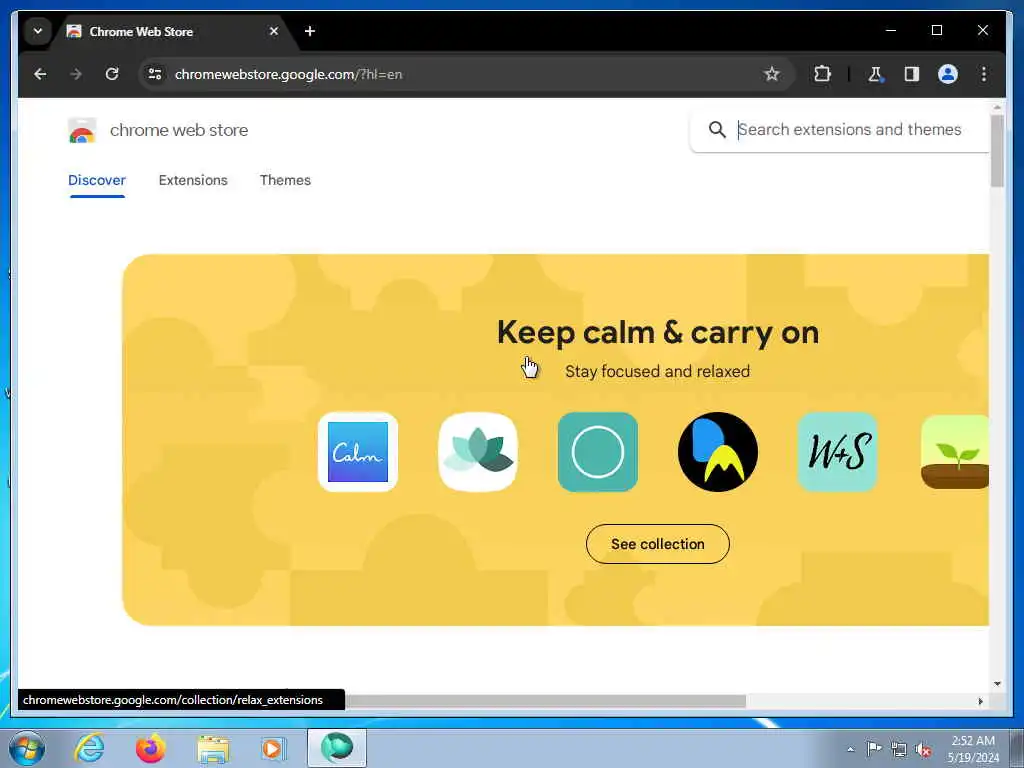Screen dimensions: 1024x768
Task: Click the active browser taskbar icon
Action: point(337,748)
